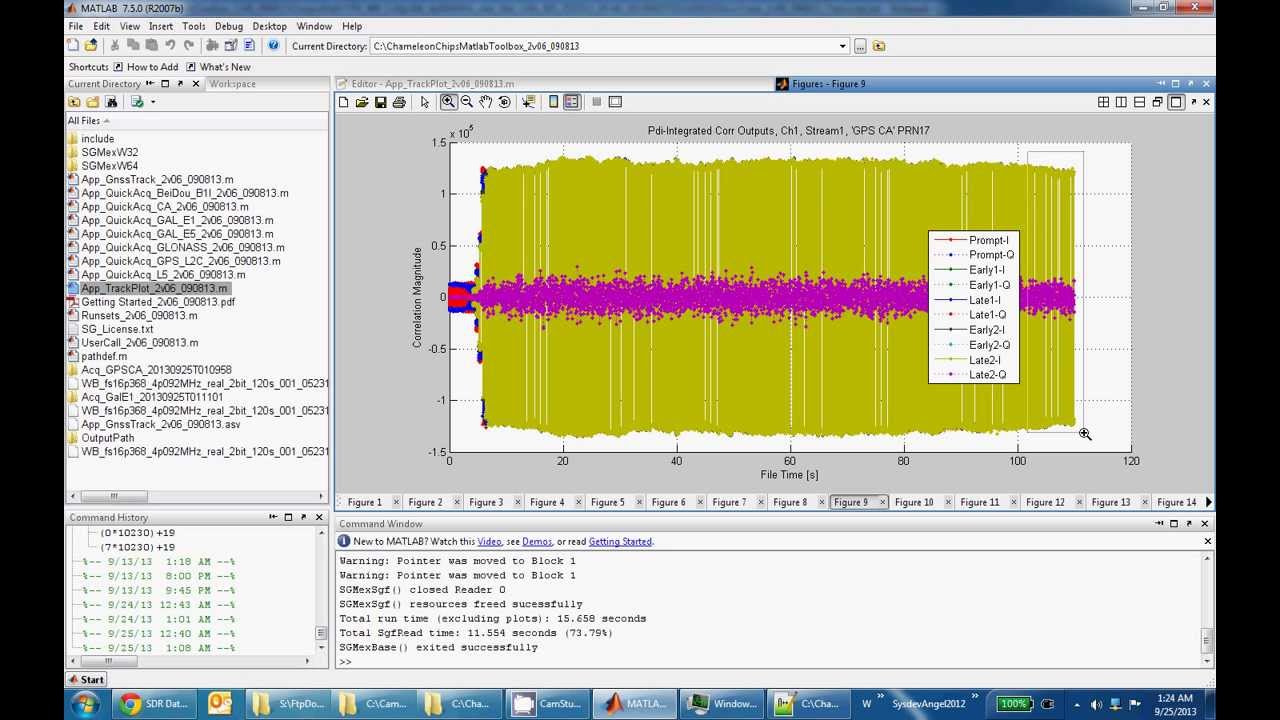Open the Debug menu
The width and height of the screenshot is (1280, 720).
click(229, 26)
